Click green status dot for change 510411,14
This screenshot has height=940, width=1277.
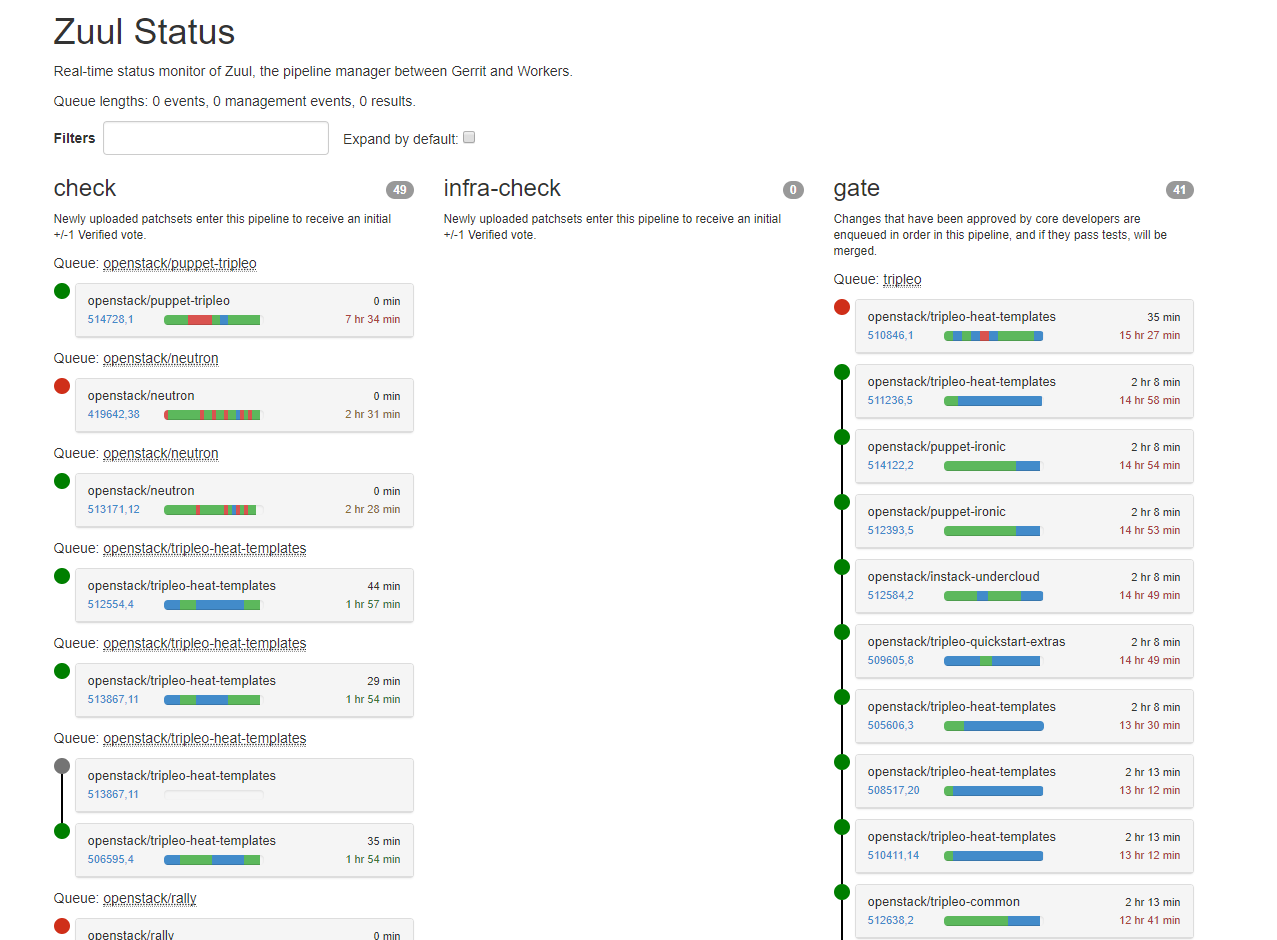point(842,827)
